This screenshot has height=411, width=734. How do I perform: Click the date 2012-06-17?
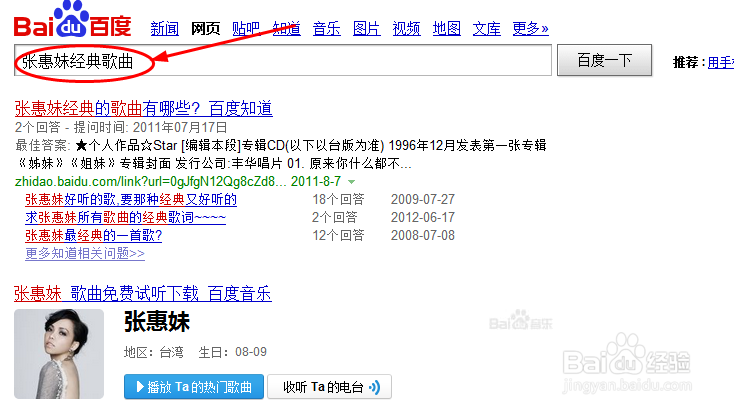coord(423,217)
